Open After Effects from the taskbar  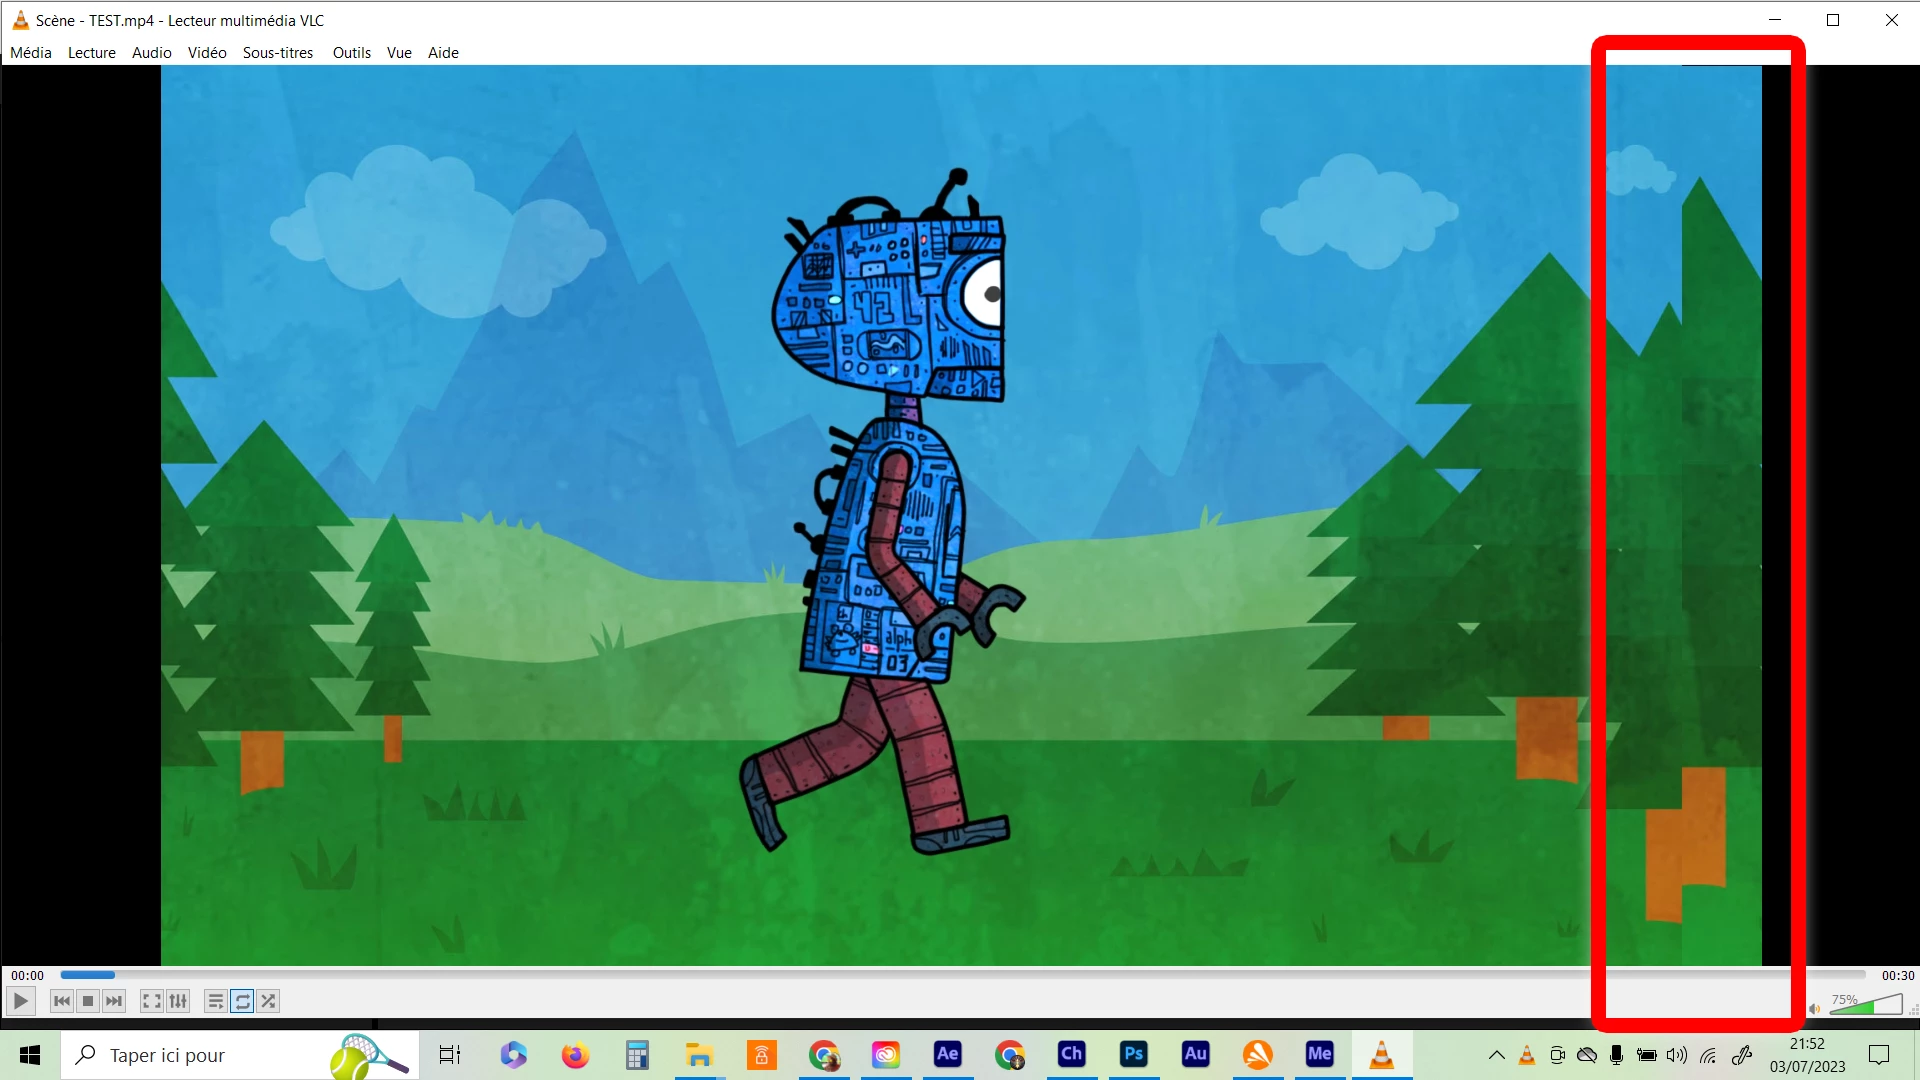(x=947, y=1054)
